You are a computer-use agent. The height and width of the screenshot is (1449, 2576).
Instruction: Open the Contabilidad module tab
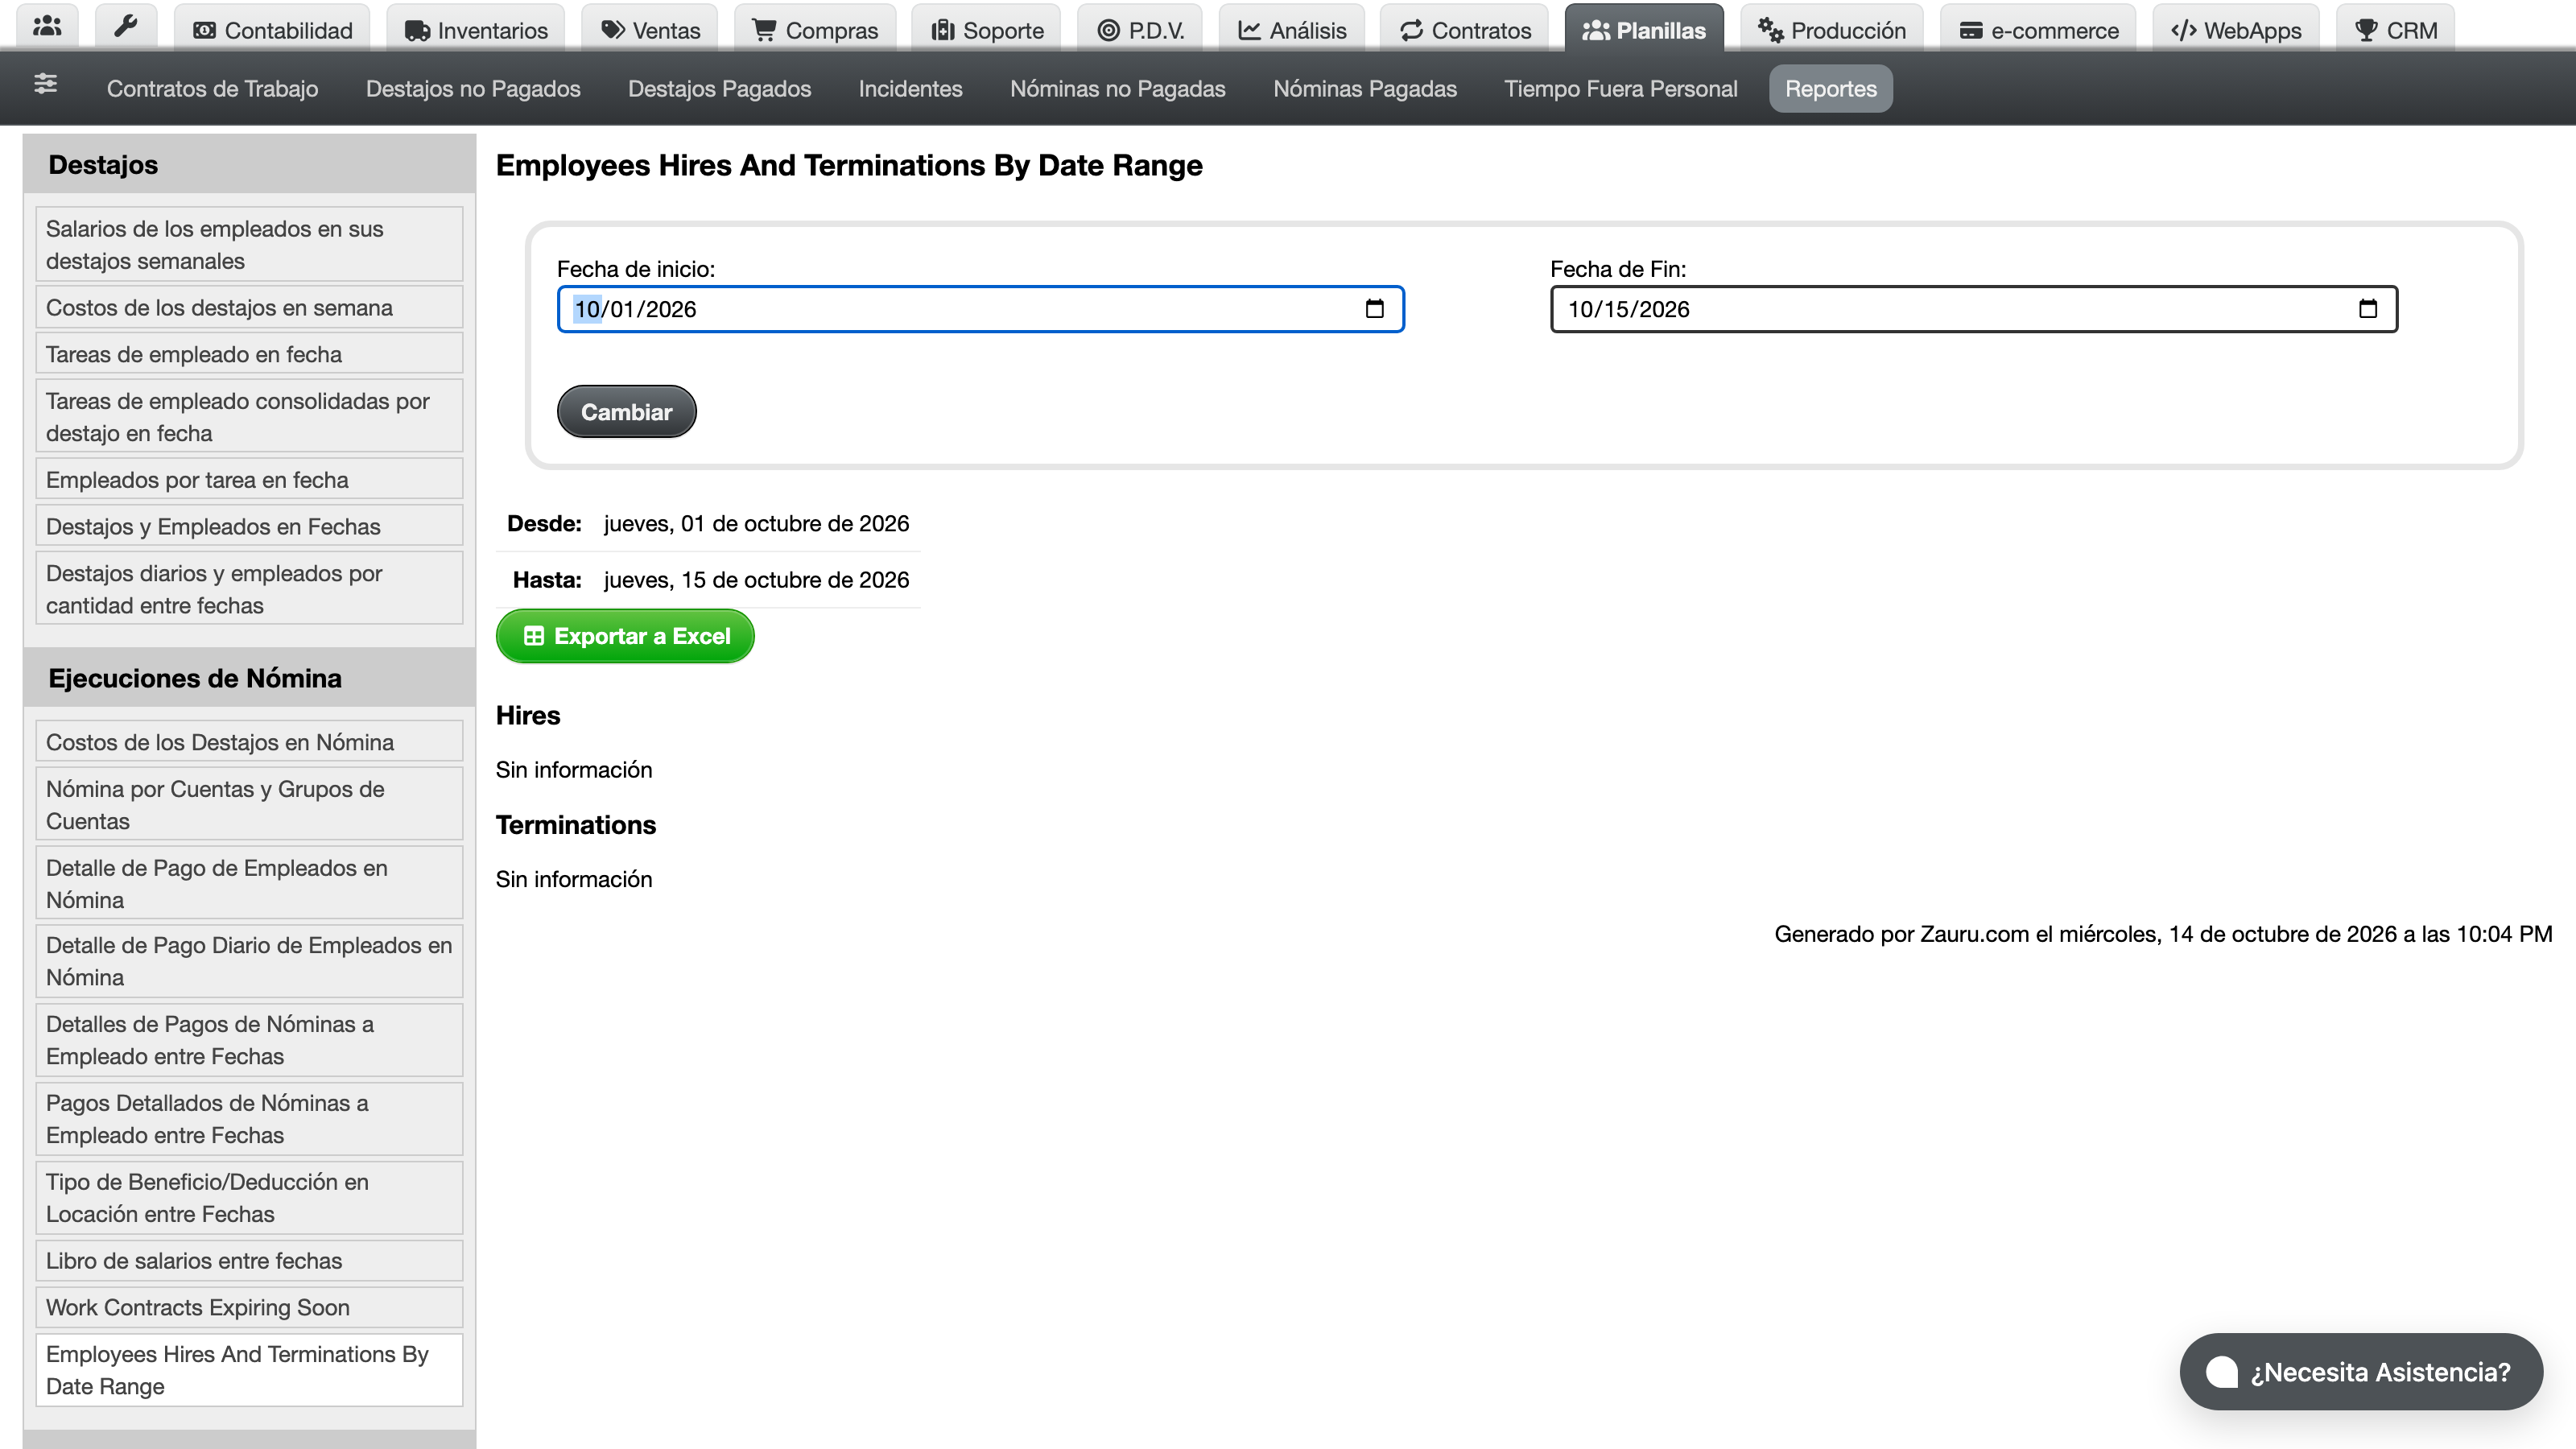[272, 29]
